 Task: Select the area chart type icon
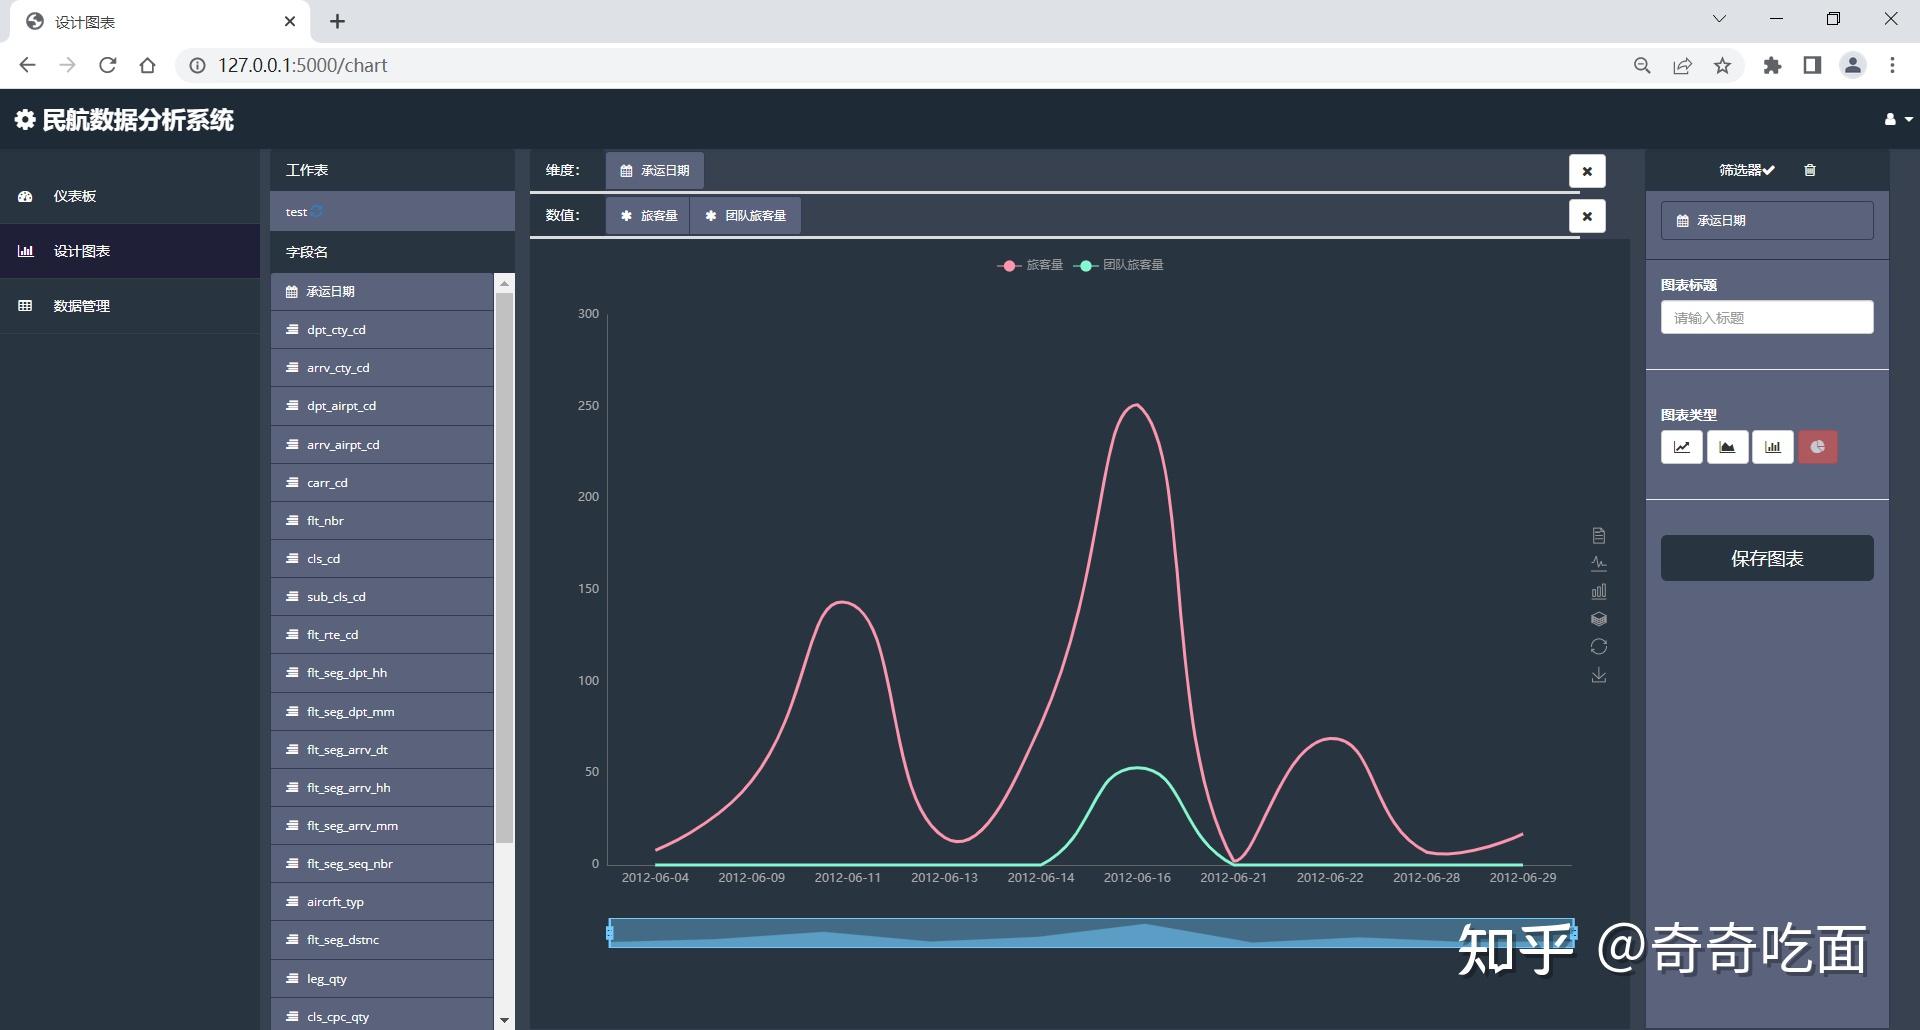coord(1727,447)
